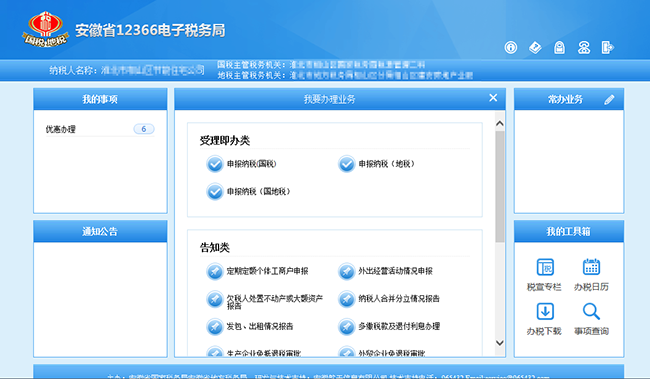
Task: Click the telephone service icon in header
Action: 584,48
